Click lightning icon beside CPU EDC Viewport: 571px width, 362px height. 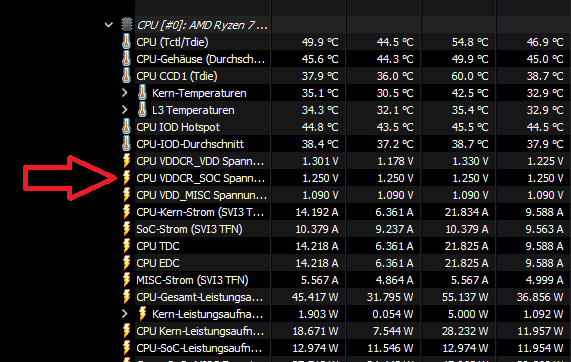click(x=126, y=263)
